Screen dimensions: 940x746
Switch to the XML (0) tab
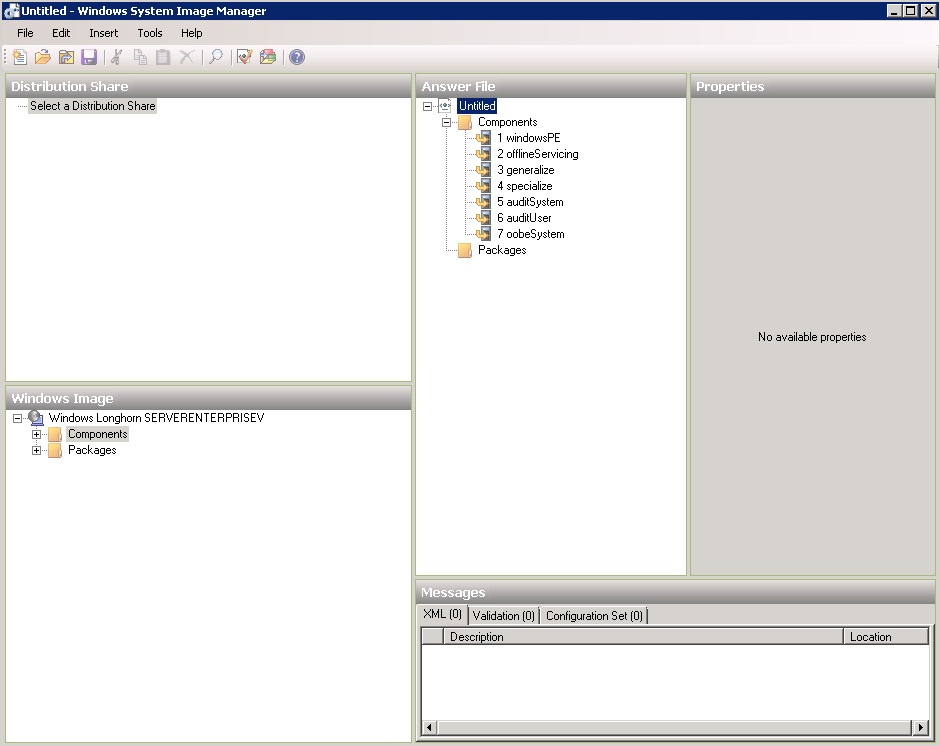(442, 615)
